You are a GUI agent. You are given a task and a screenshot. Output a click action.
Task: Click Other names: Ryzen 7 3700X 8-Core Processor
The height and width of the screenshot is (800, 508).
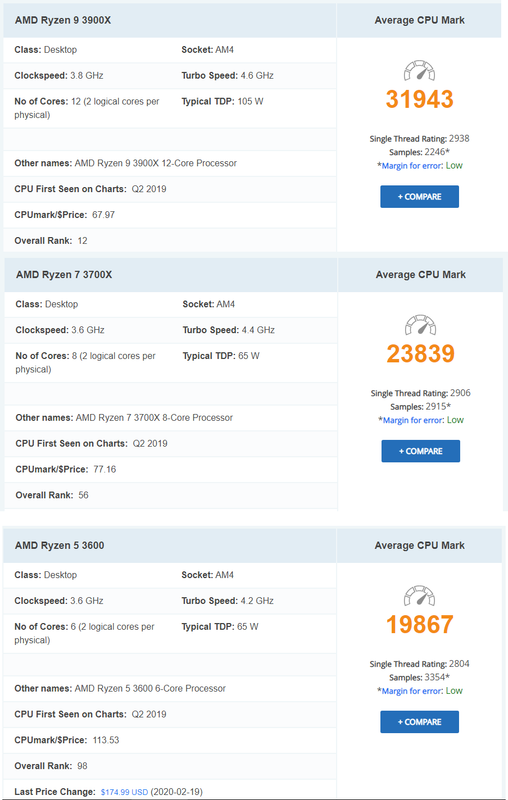[124, 418]
